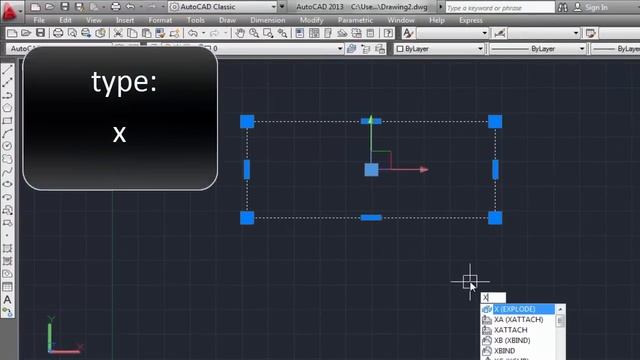Select the Line tool in draw toolbar
Viewport: 640px width, 360px height.
(x=7, y=70)
